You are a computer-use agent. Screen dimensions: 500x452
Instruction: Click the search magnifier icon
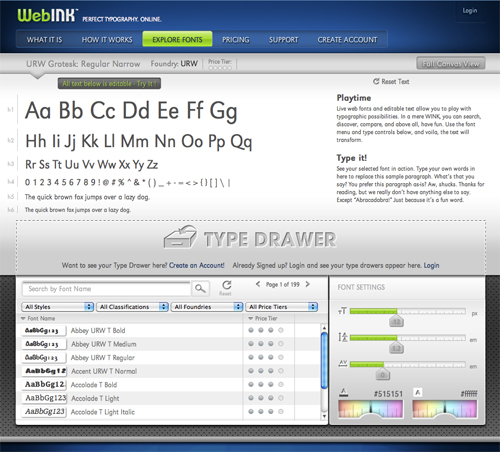200,289
